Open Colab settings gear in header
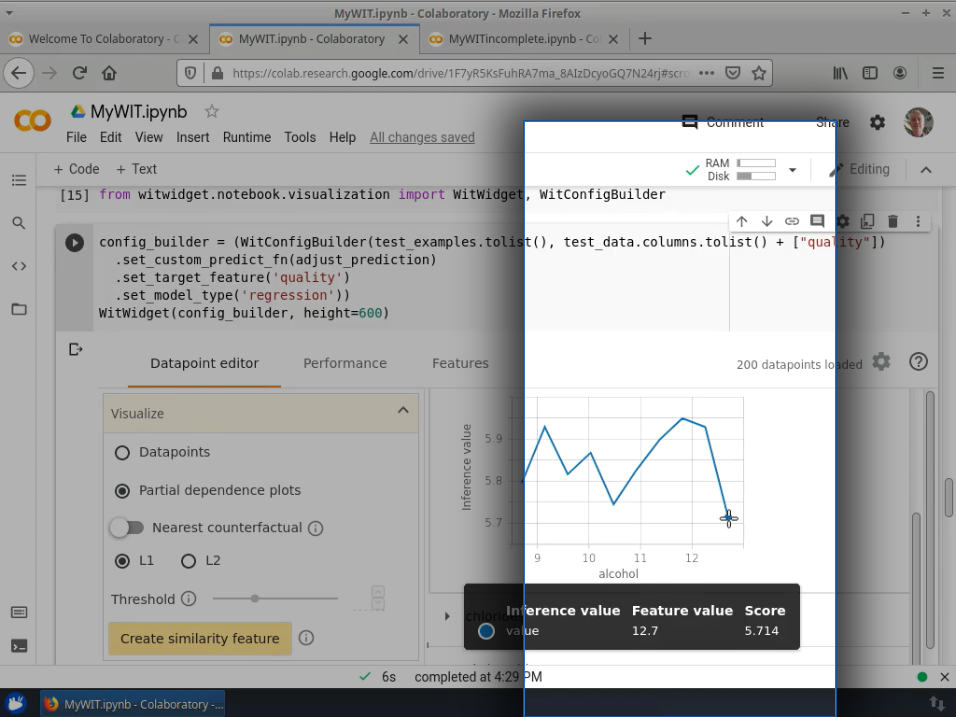The image size is (956, 717). click(x=877, y=123)
